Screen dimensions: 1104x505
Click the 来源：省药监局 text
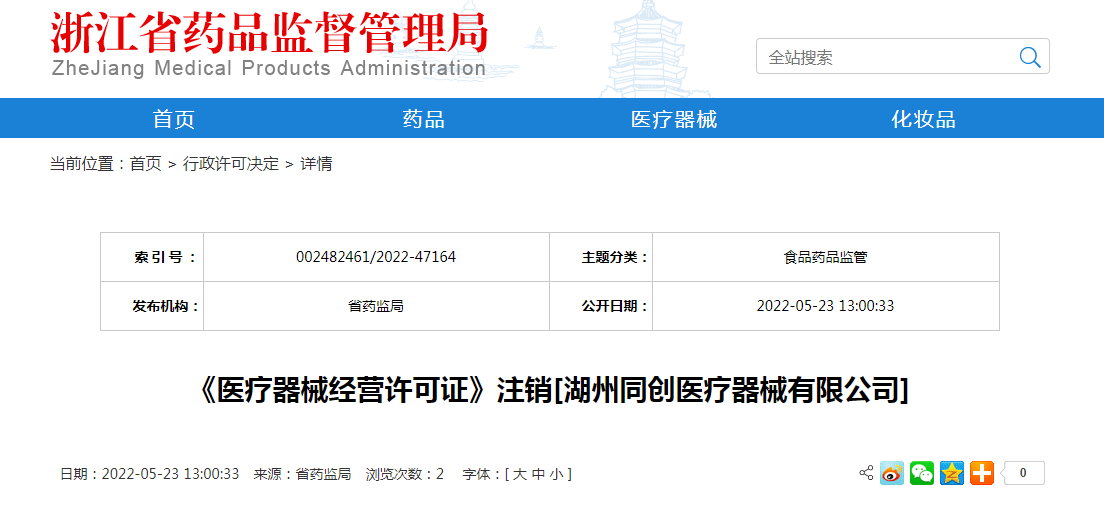tap(302, 474)
